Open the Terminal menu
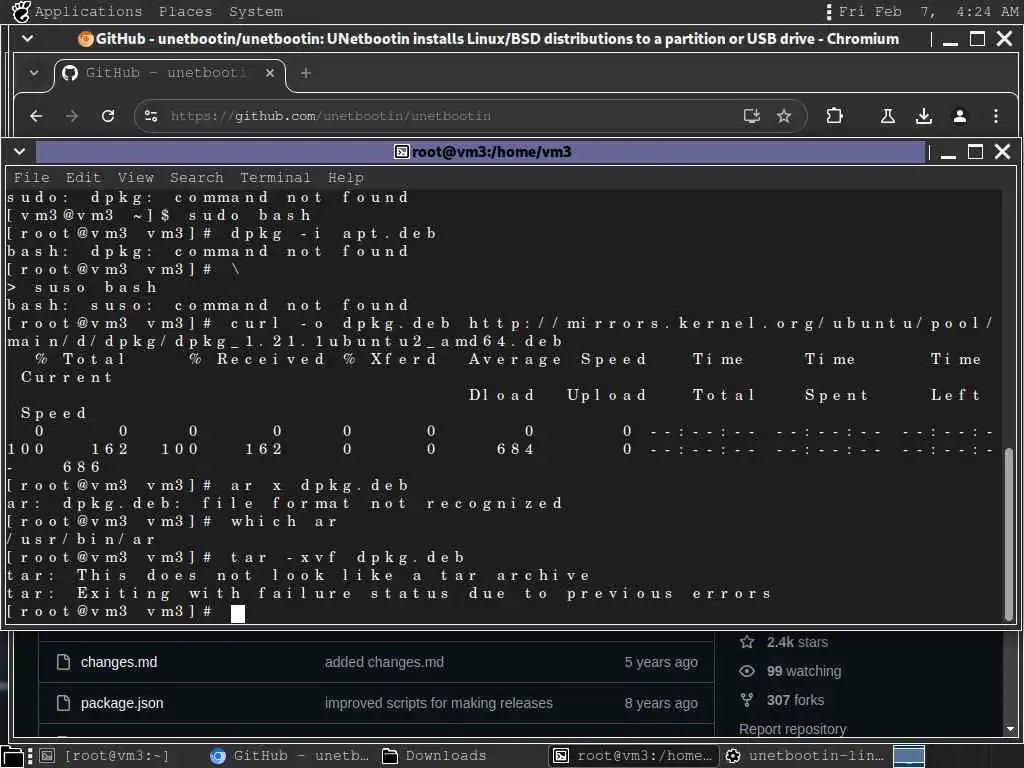The image size is (1024, 768). click(x=275, y=178)
